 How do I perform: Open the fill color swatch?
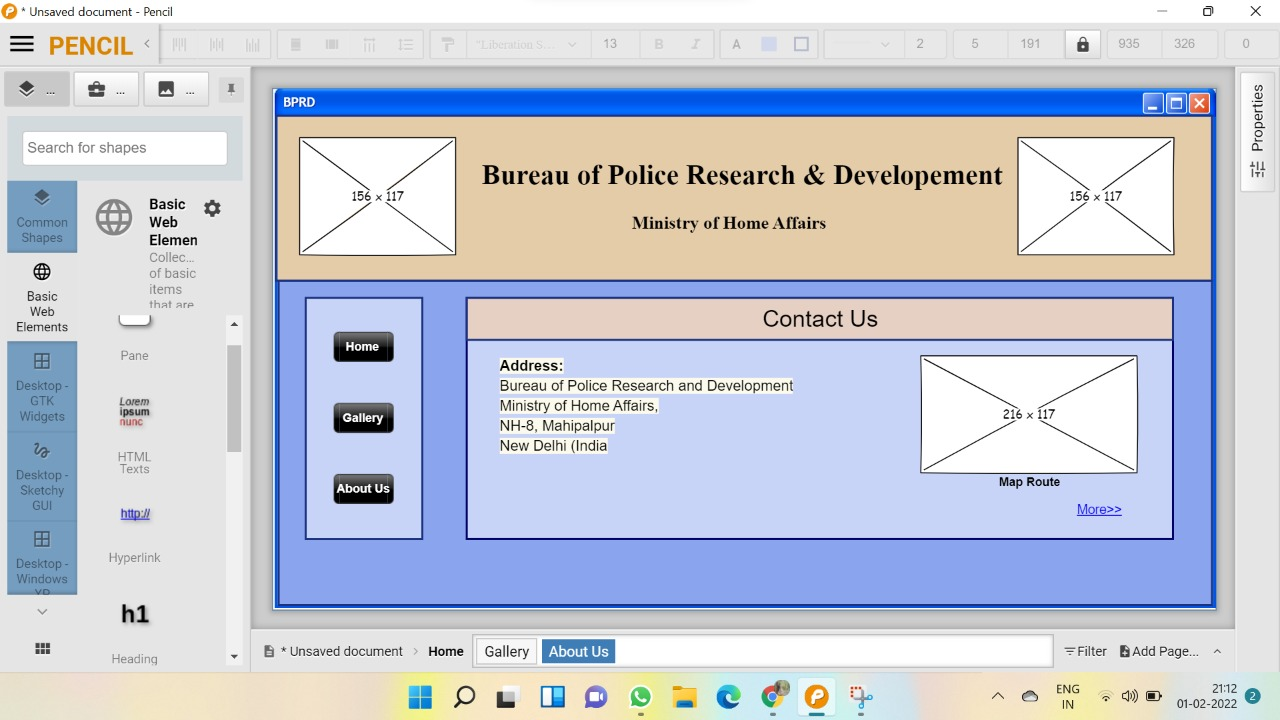pos(769,44)
